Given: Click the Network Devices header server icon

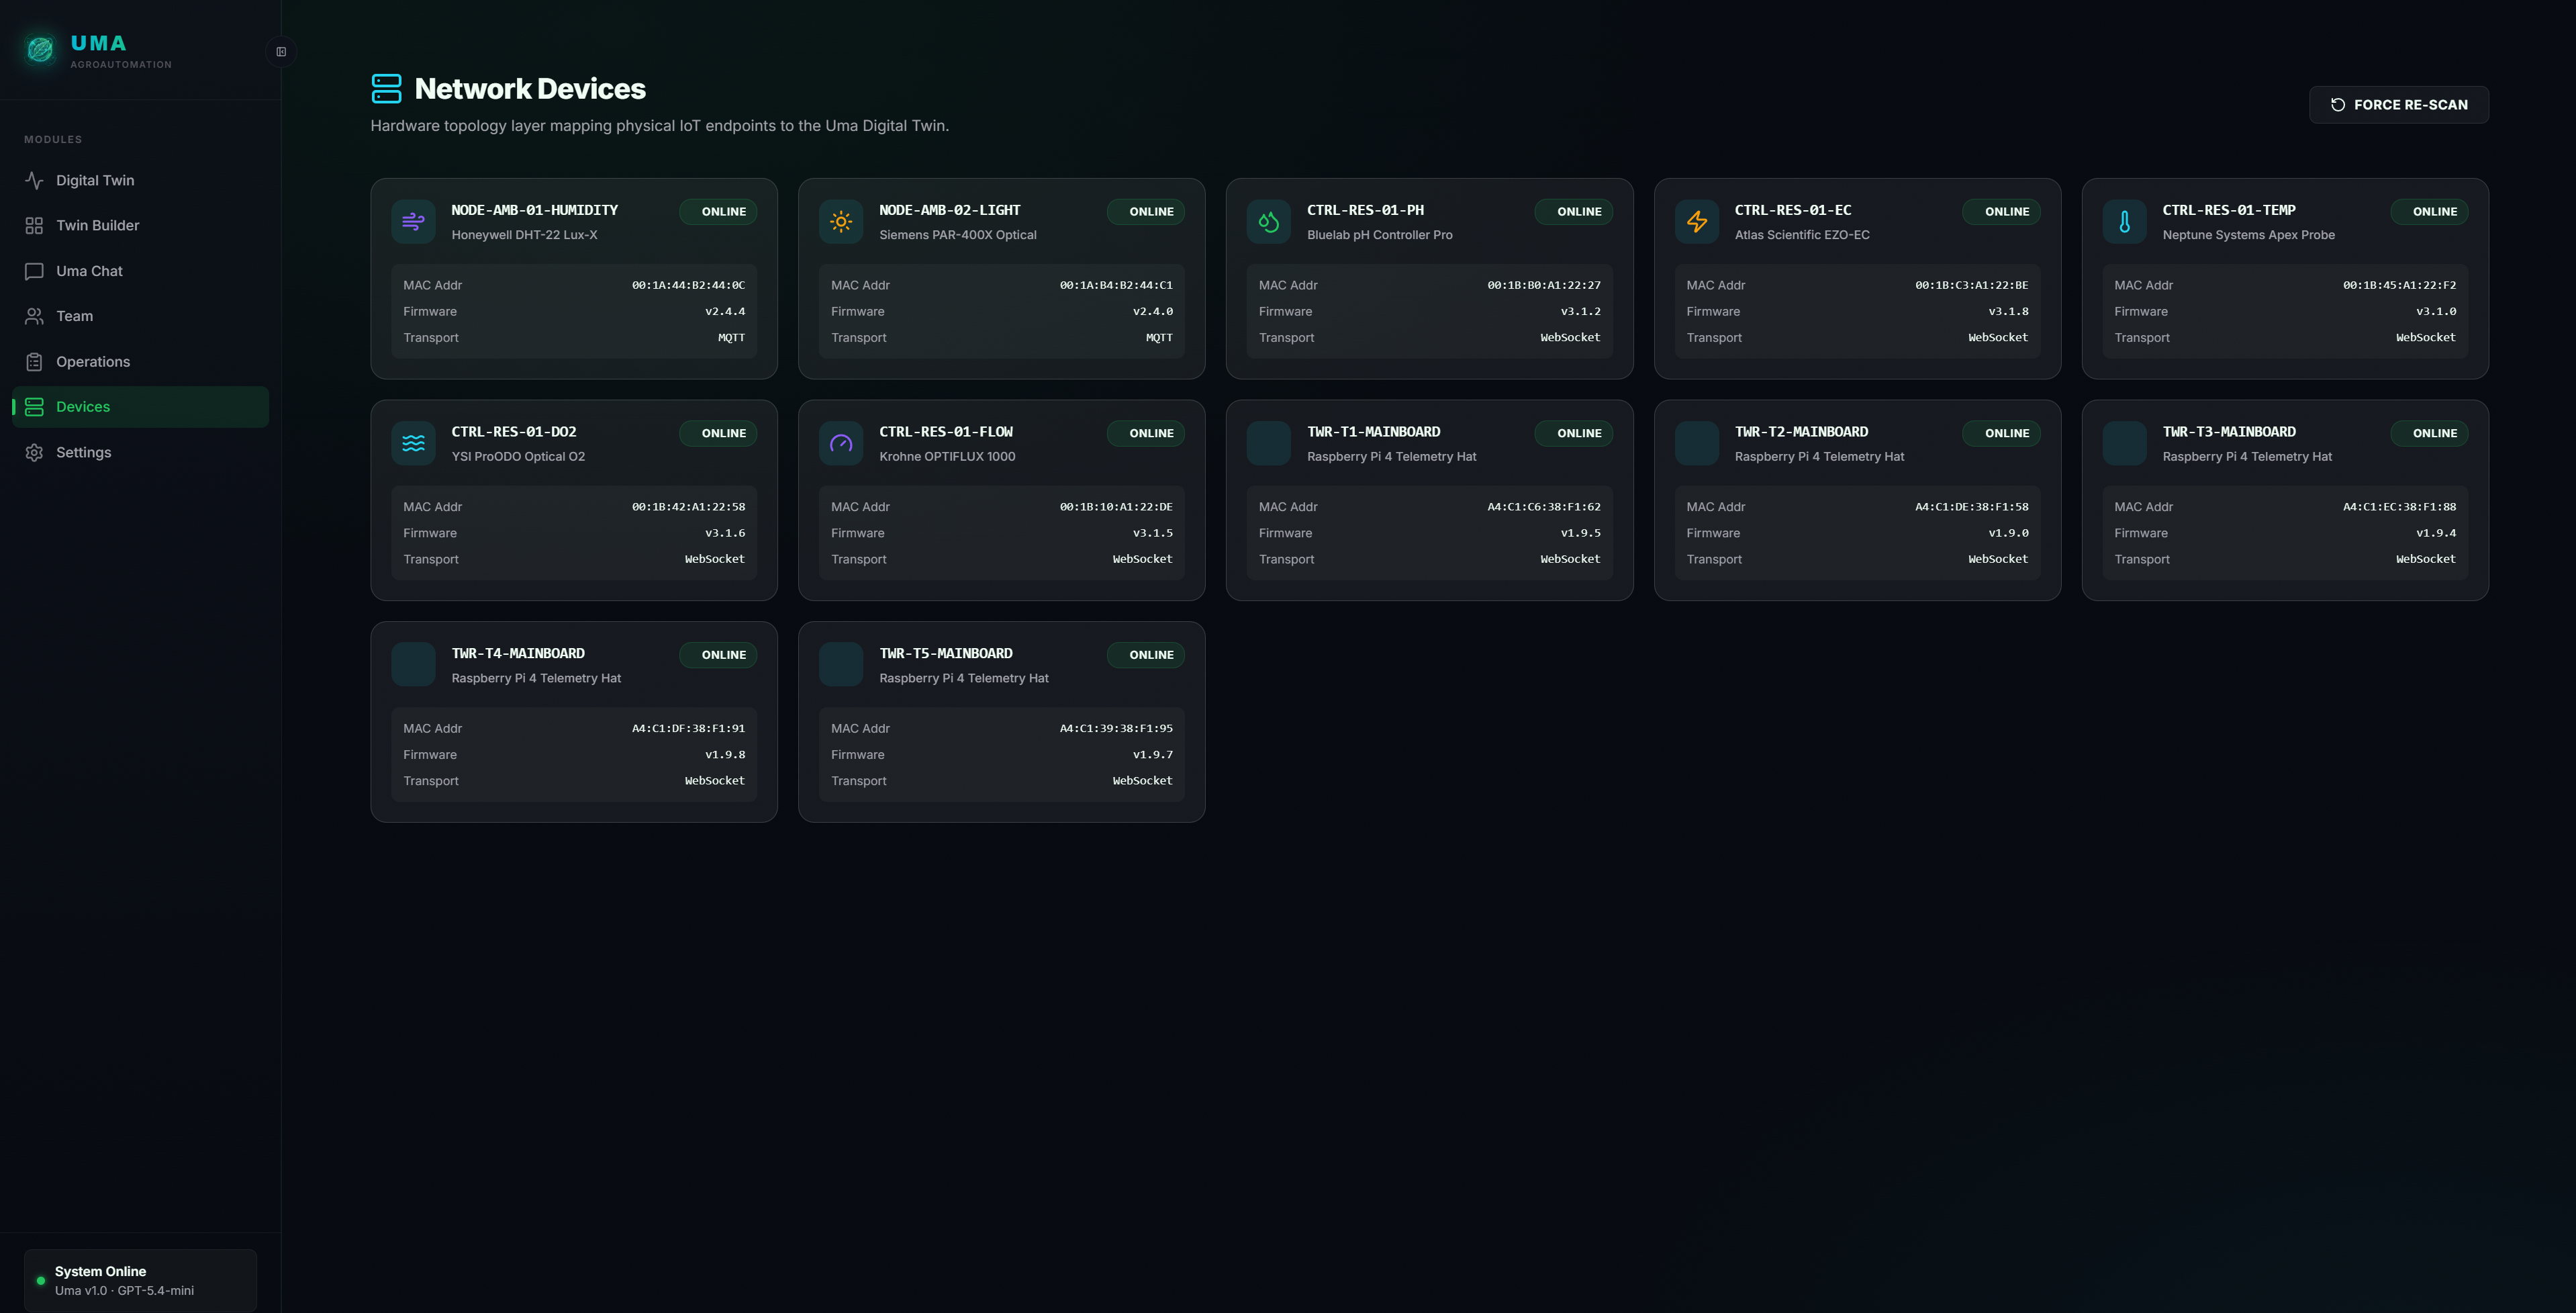Looking at the screenshot, I should (386, 88).
